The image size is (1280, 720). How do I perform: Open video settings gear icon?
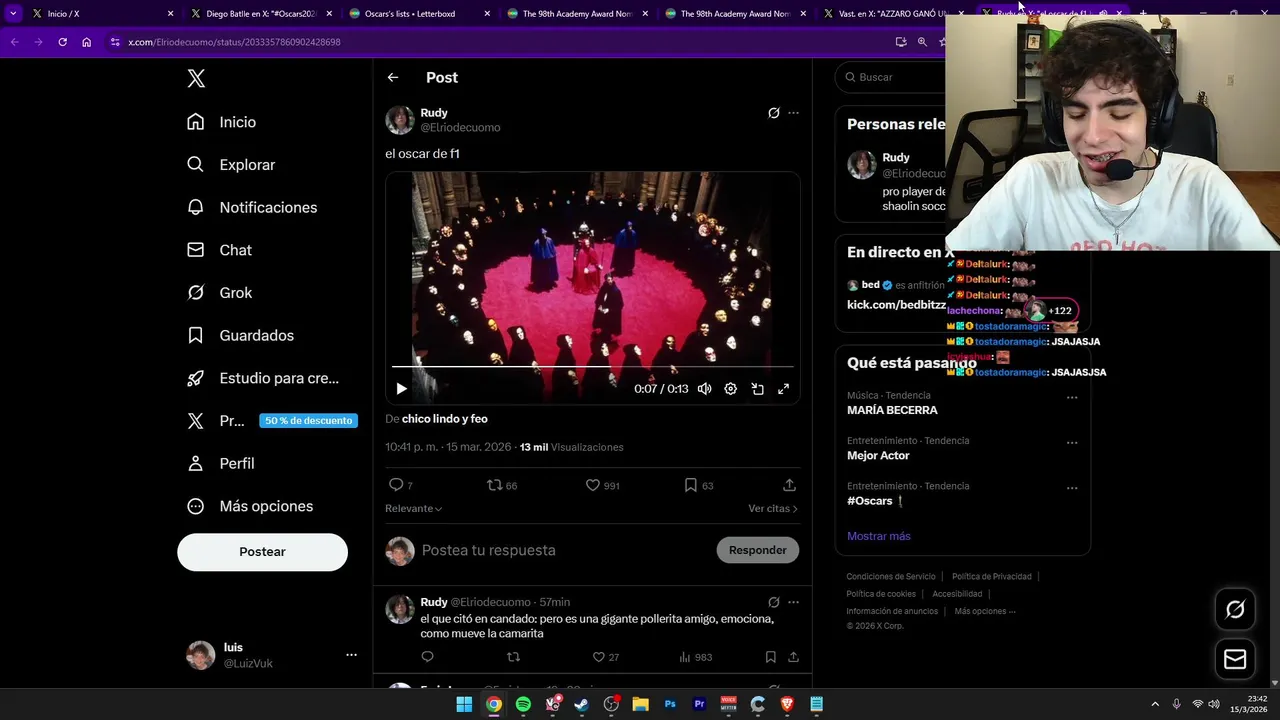730,389
